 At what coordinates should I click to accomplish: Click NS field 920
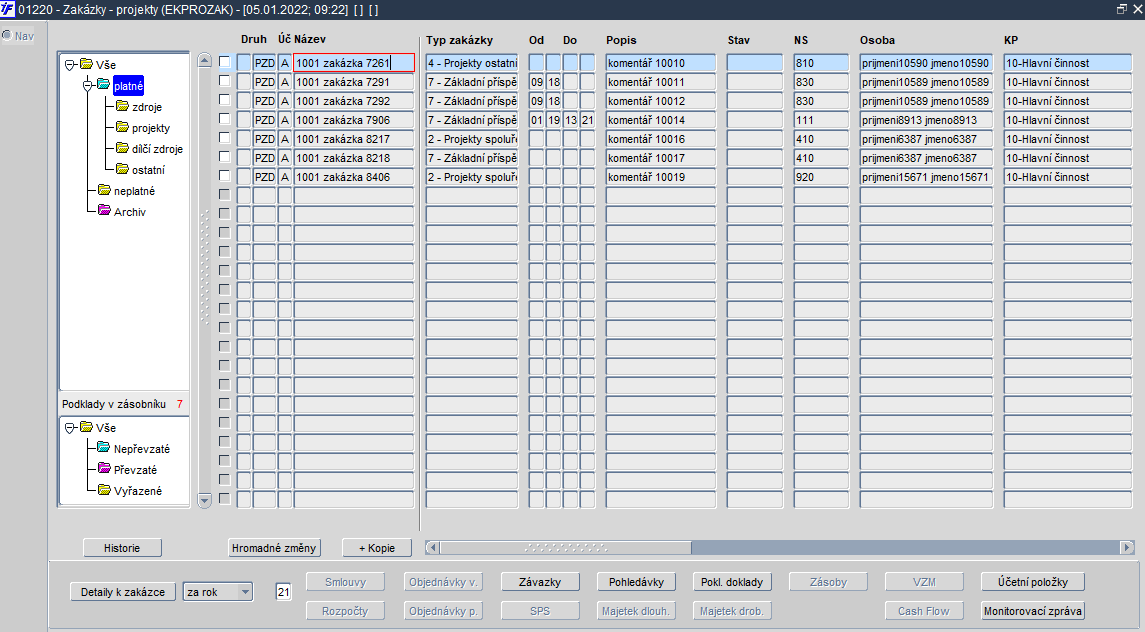click(822, 177)
